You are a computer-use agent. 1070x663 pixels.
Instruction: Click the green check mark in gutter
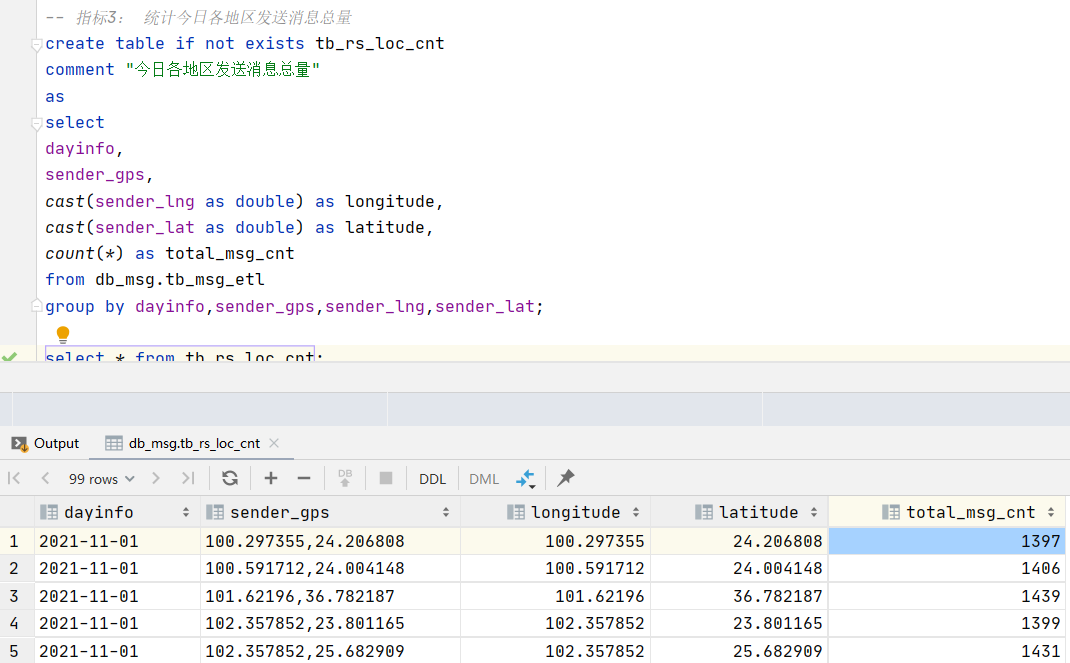10,355
